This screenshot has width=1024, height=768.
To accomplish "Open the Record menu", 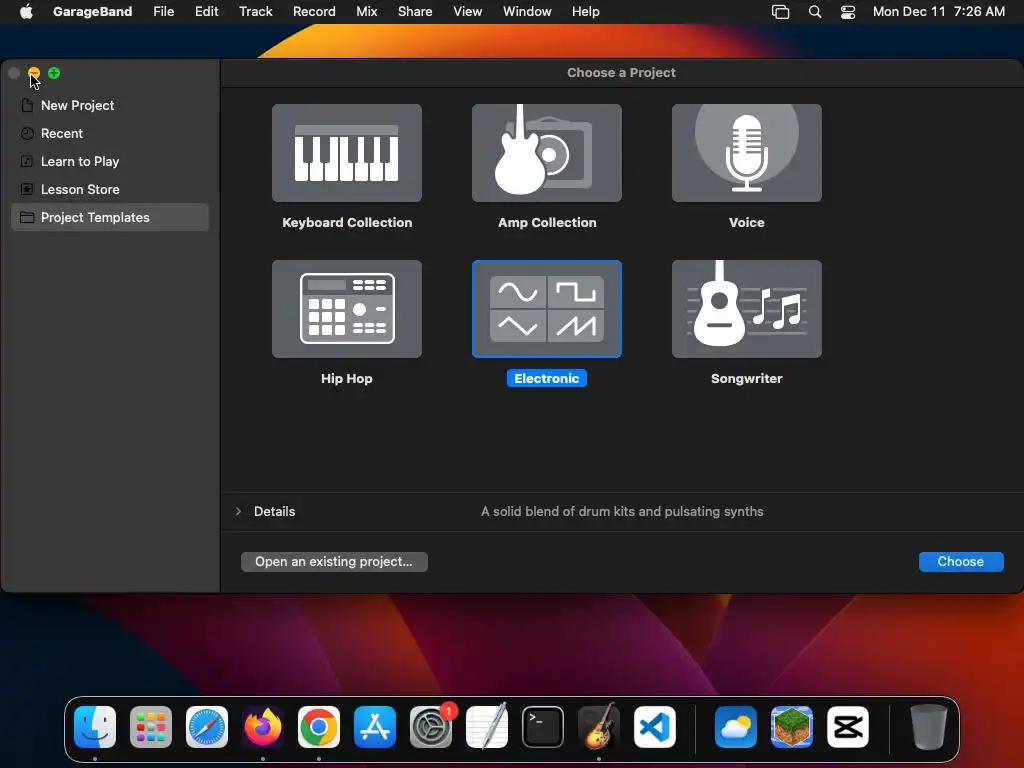I will (314, 11).
